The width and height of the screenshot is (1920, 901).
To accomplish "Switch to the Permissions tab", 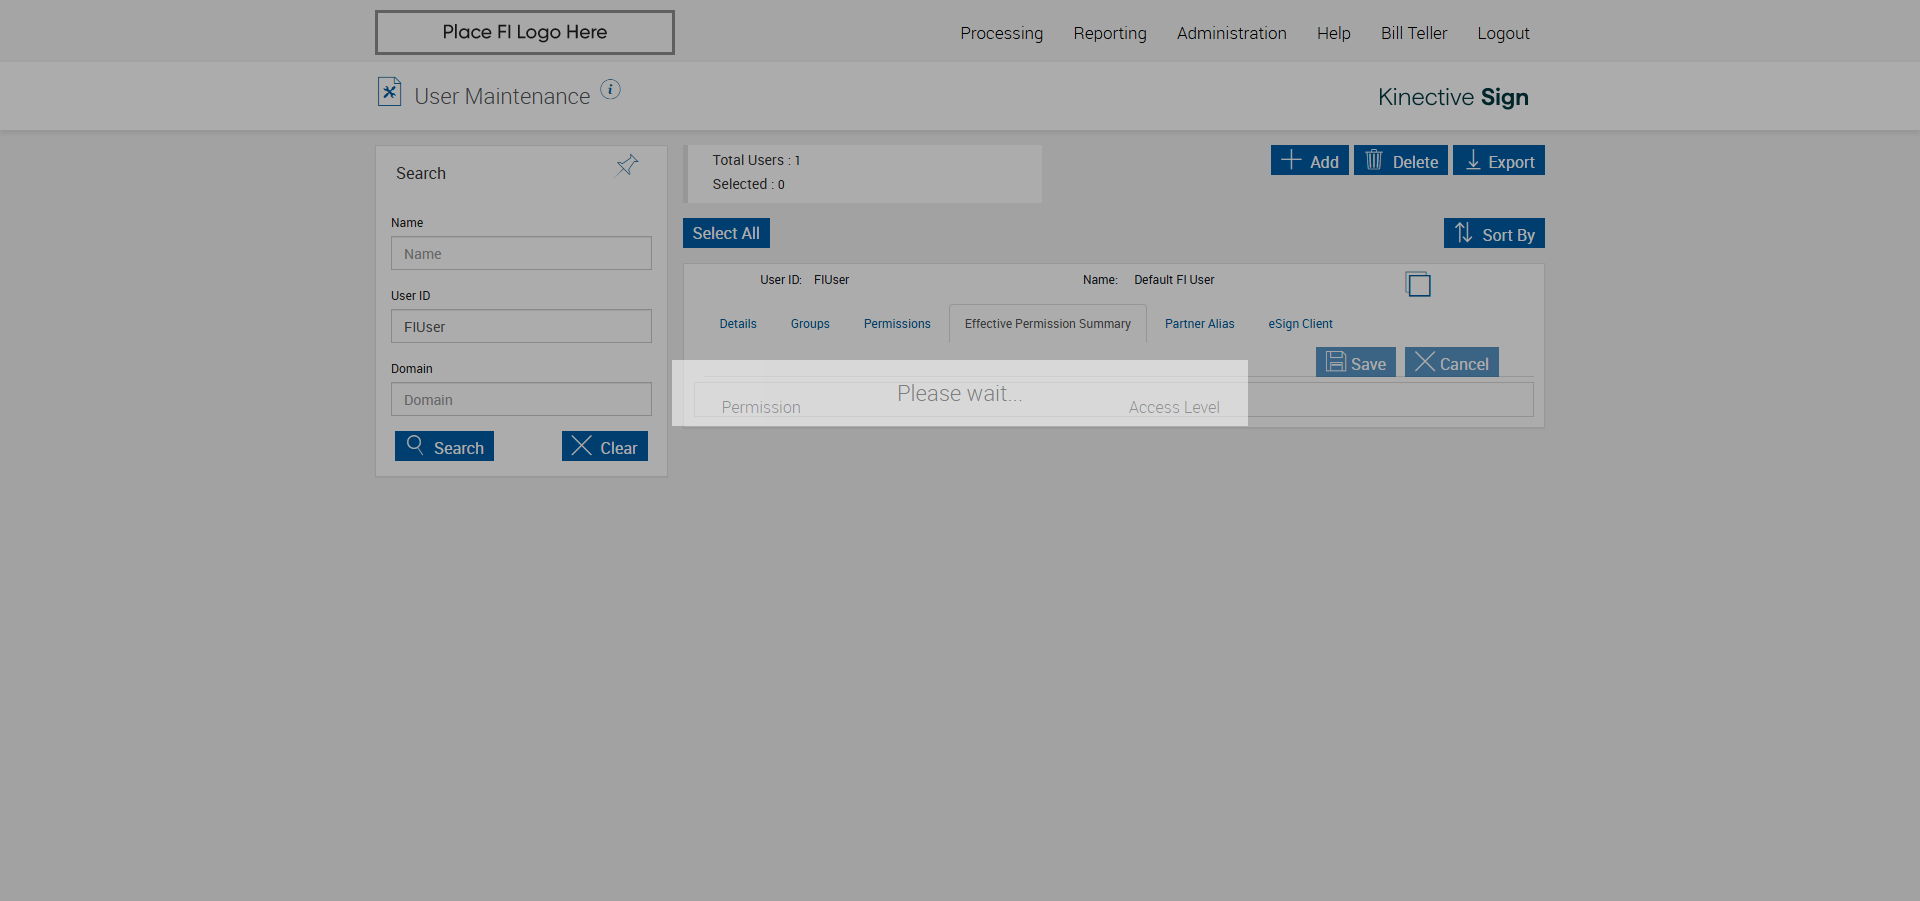I will (897, 324).
